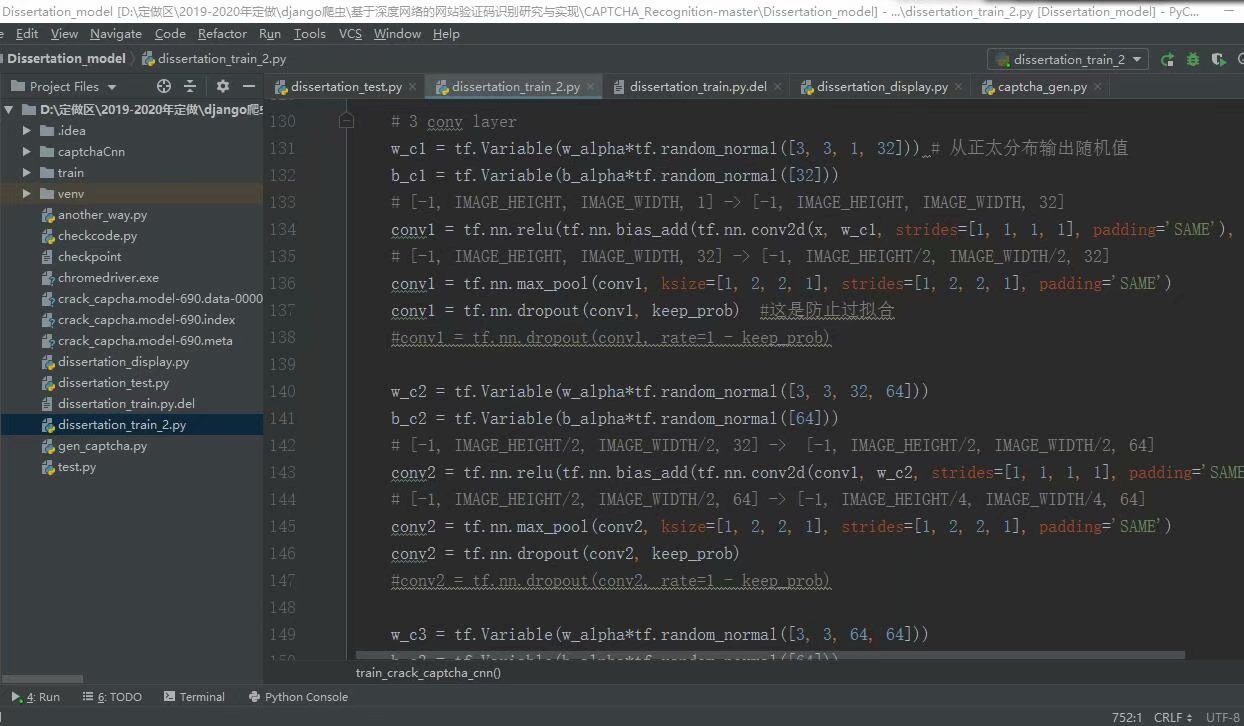Open the dissertation_train_2 run configuration dropdown
The width and height of the screenshot is (1244, 726).
click(1068, 60)
